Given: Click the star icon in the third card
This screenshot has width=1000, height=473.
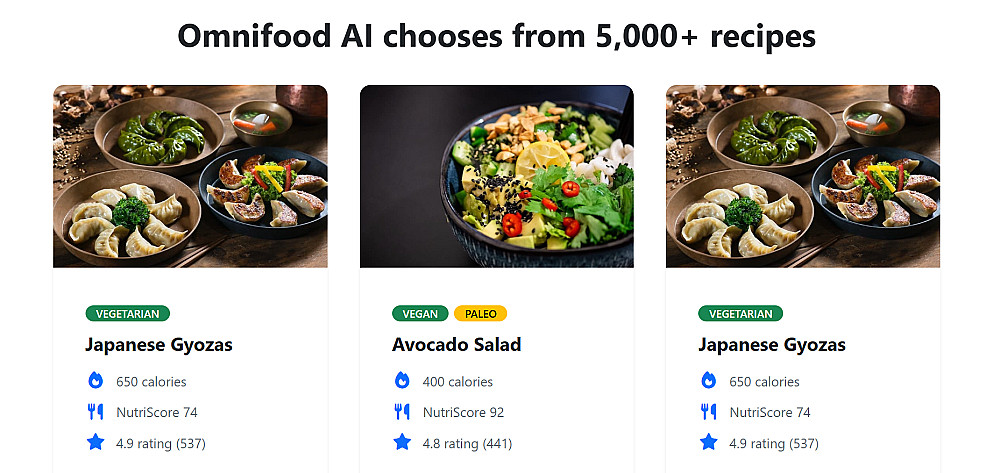Looking at the screenshot, I should pos(709,442).
